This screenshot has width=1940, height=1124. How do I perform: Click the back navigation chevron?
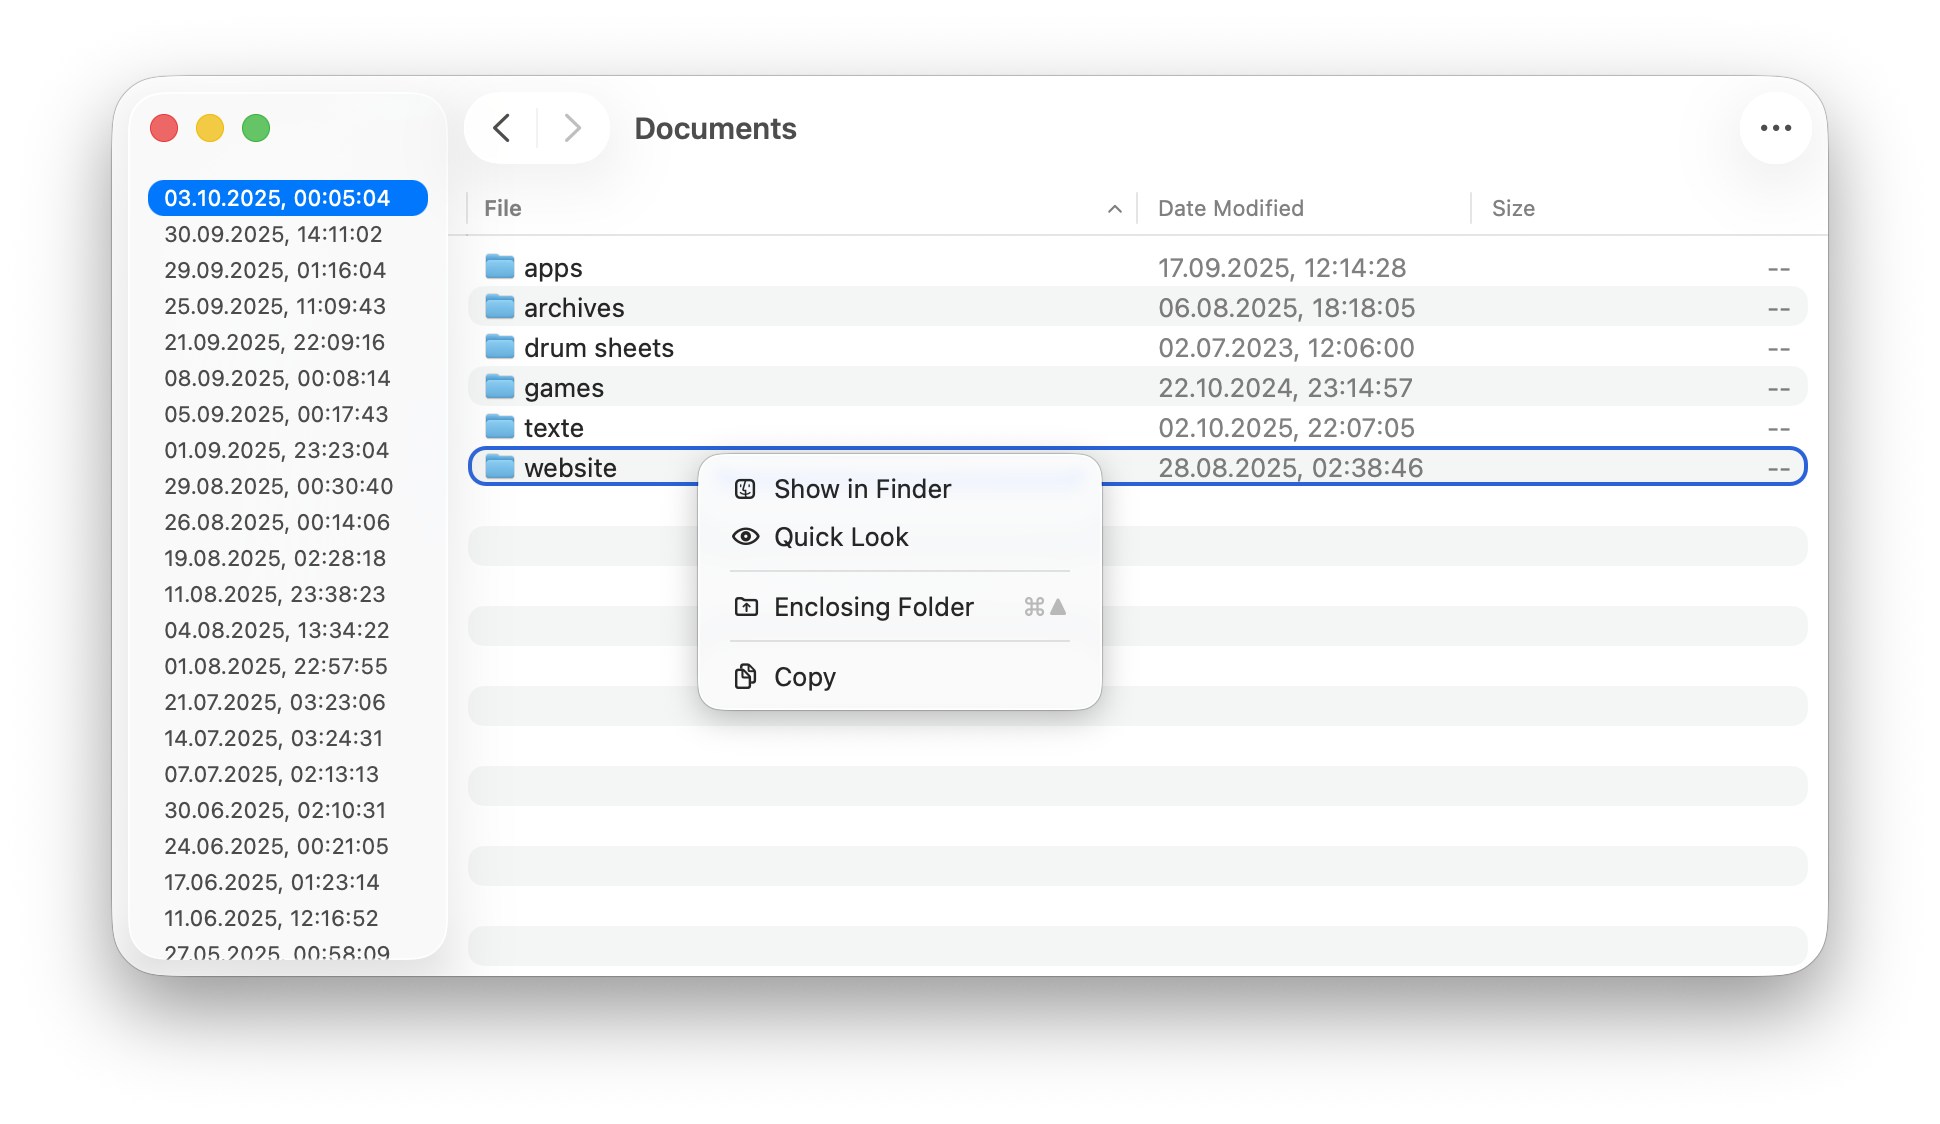pos(502,128)
